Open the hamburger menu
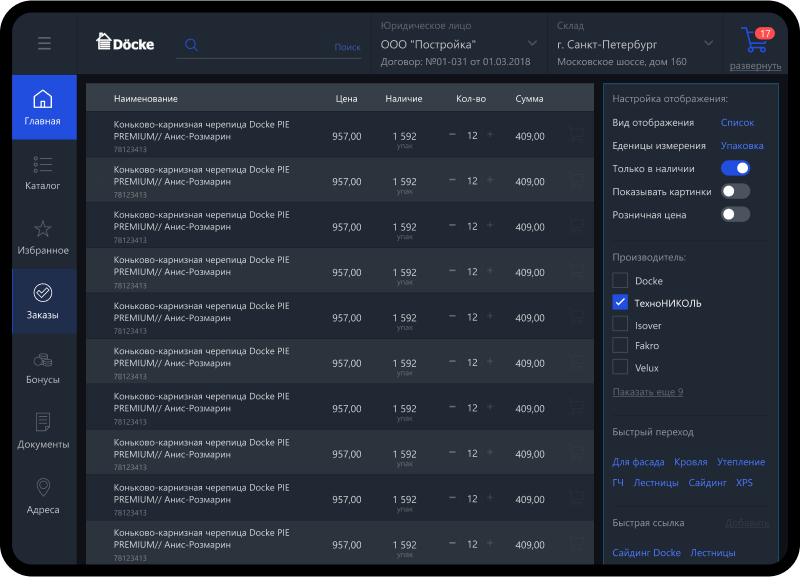 pos(44,43)
